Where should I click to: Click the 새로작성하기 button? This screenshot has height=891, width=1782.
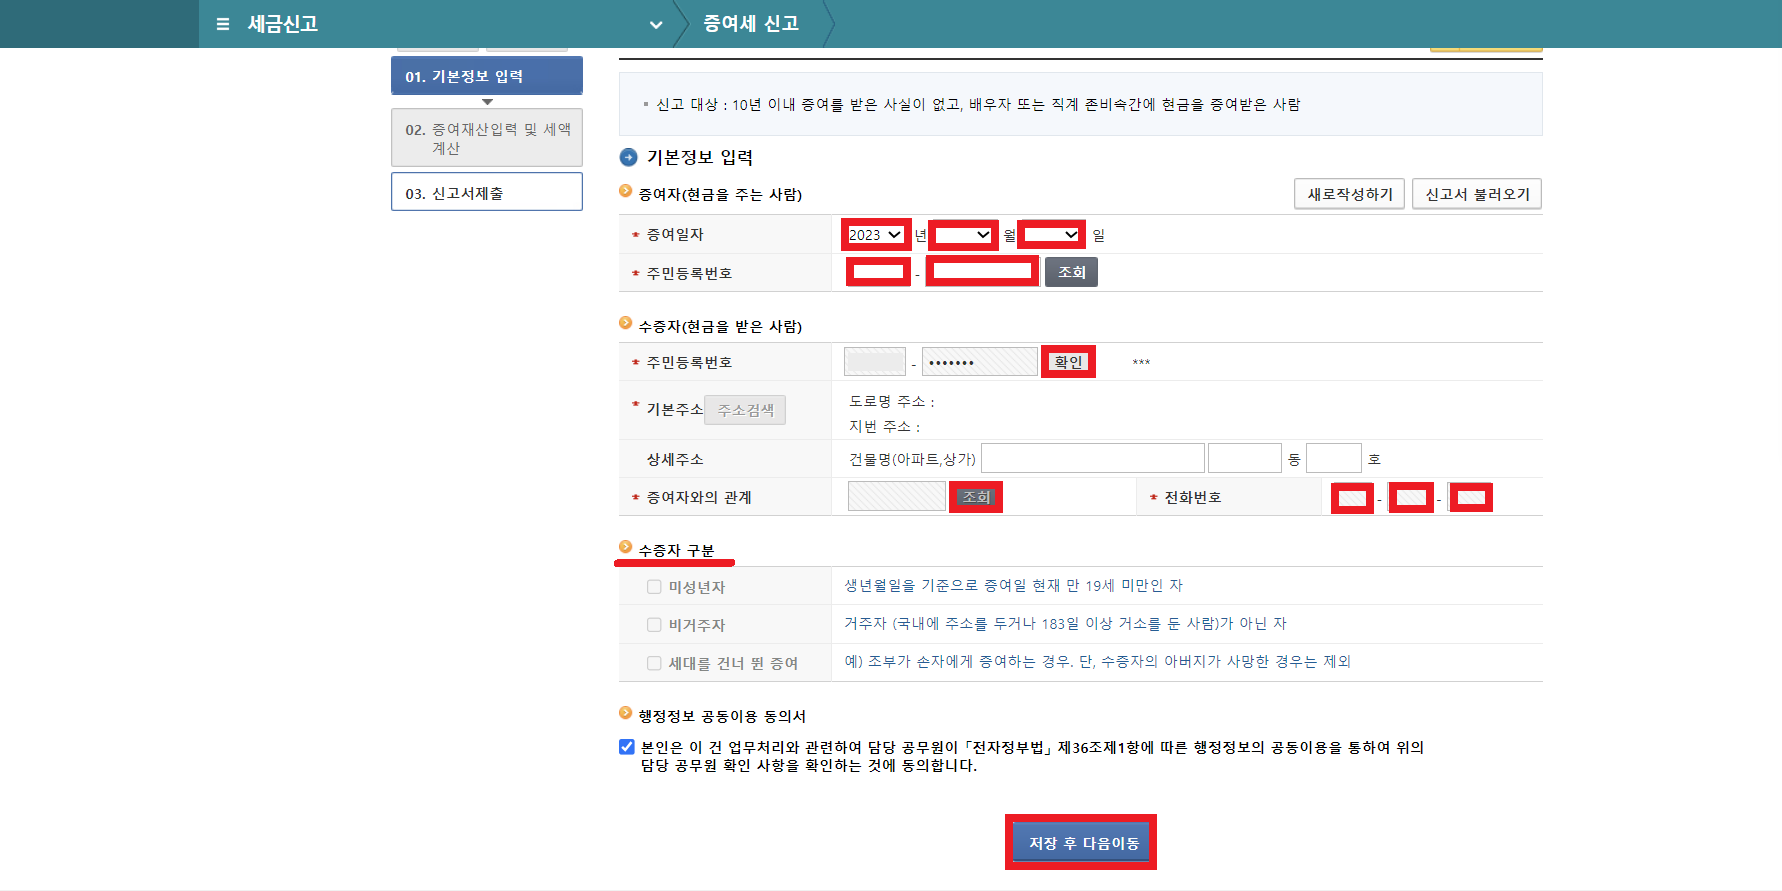click(1350, 194)
